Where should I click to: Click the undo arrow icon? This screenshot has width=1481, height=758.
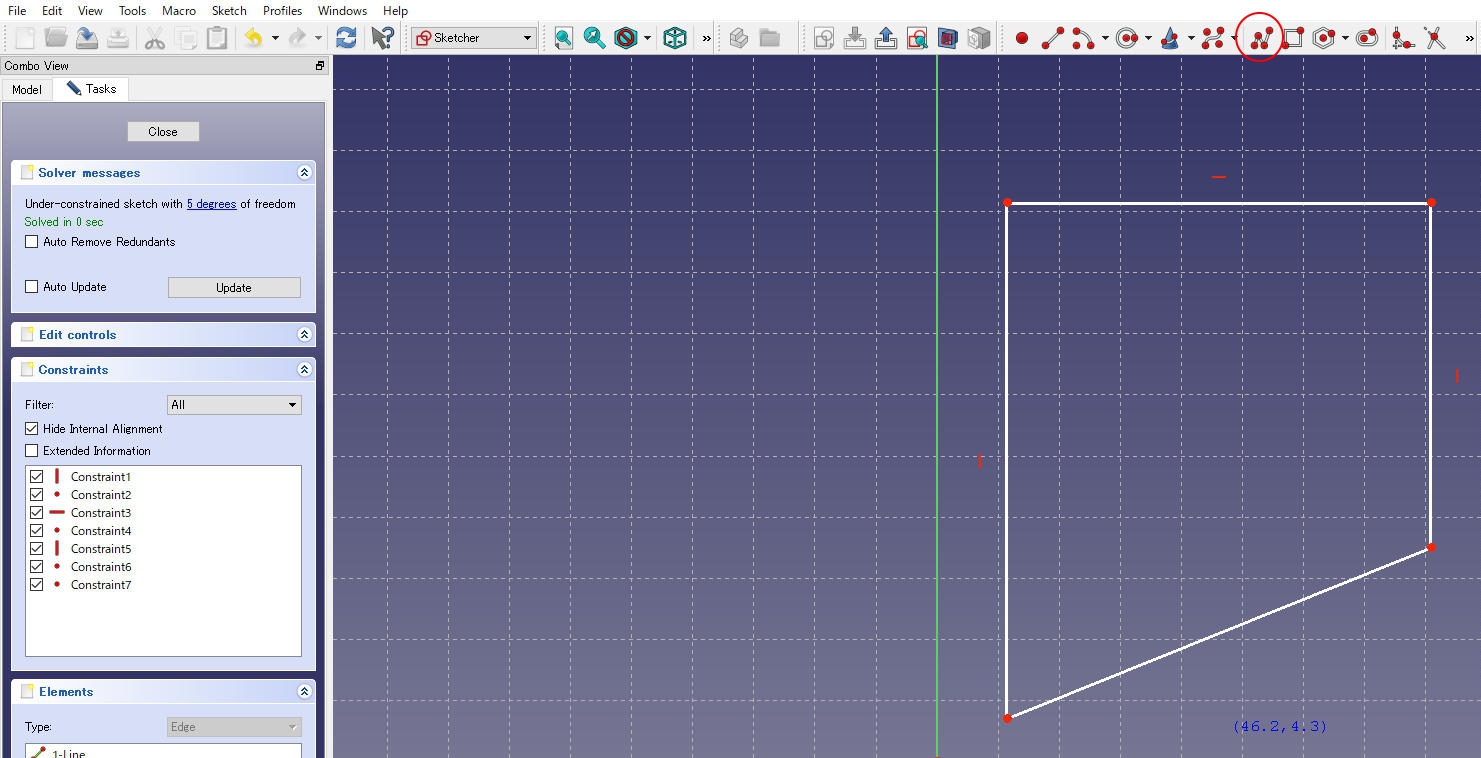point(253,38)
